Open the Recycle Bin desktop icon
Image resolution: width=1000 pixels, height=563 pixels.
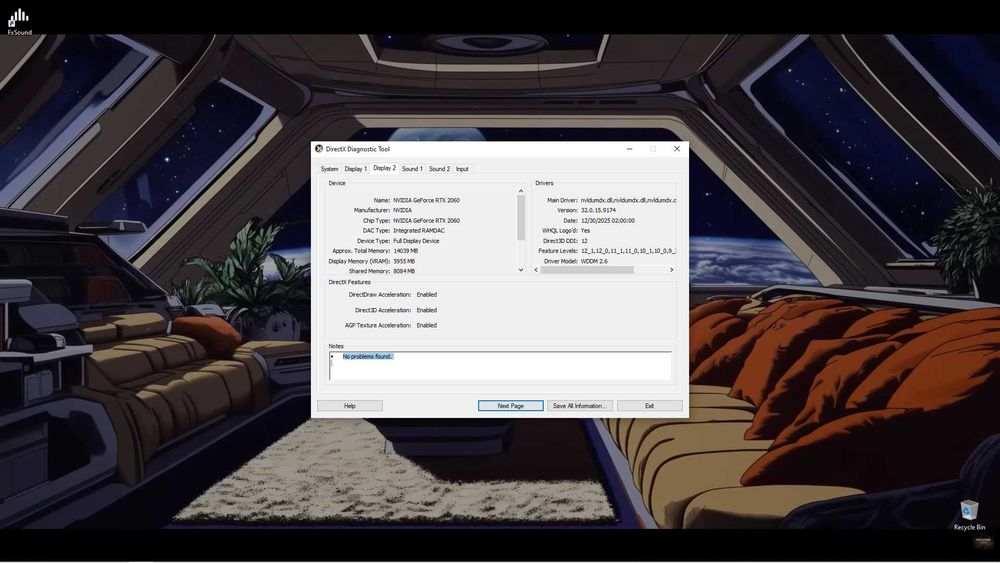(x=969, y=515)
